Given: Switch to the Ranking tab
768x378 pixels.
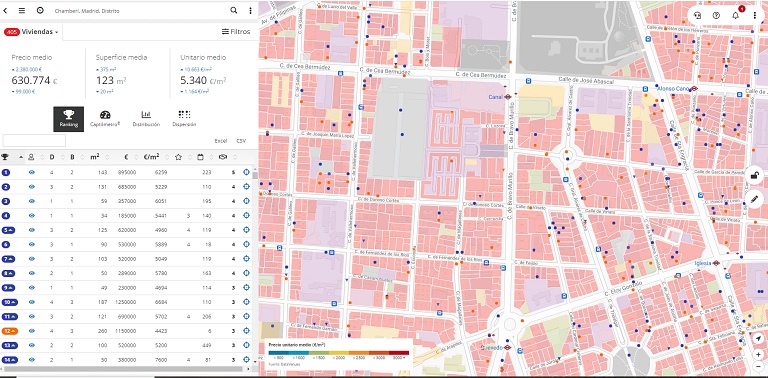Looking at the screenshot, I should tap(69, 119).
